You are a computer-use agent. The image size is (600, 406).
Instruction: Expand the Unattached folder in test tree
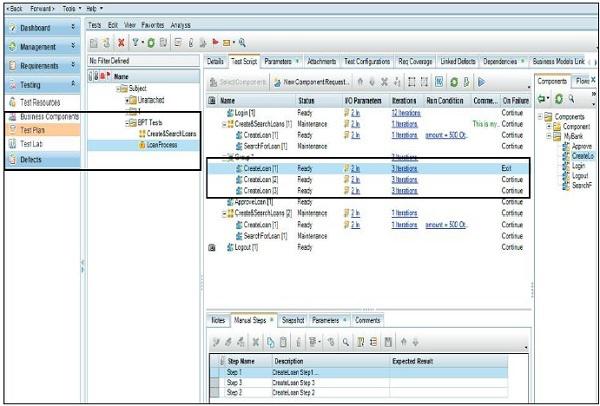click(127, 100)
